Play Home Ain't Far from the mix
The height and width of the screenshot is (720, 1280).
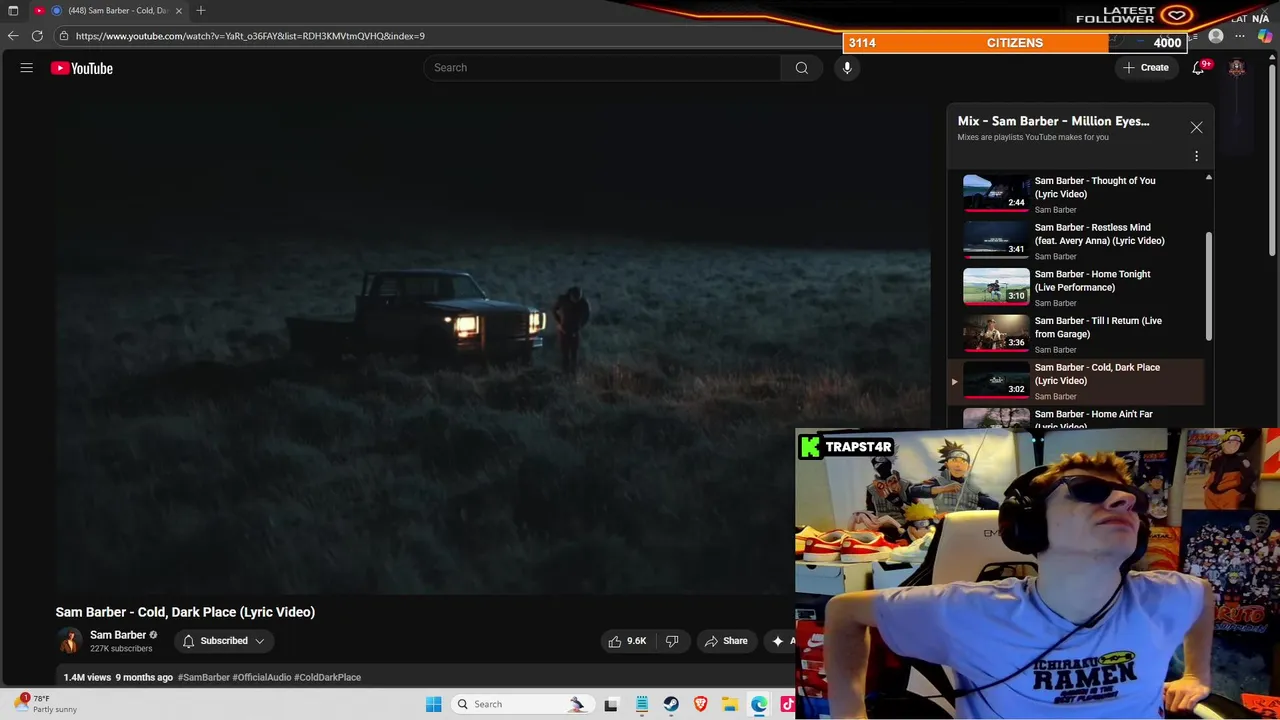click(1075, 417)
